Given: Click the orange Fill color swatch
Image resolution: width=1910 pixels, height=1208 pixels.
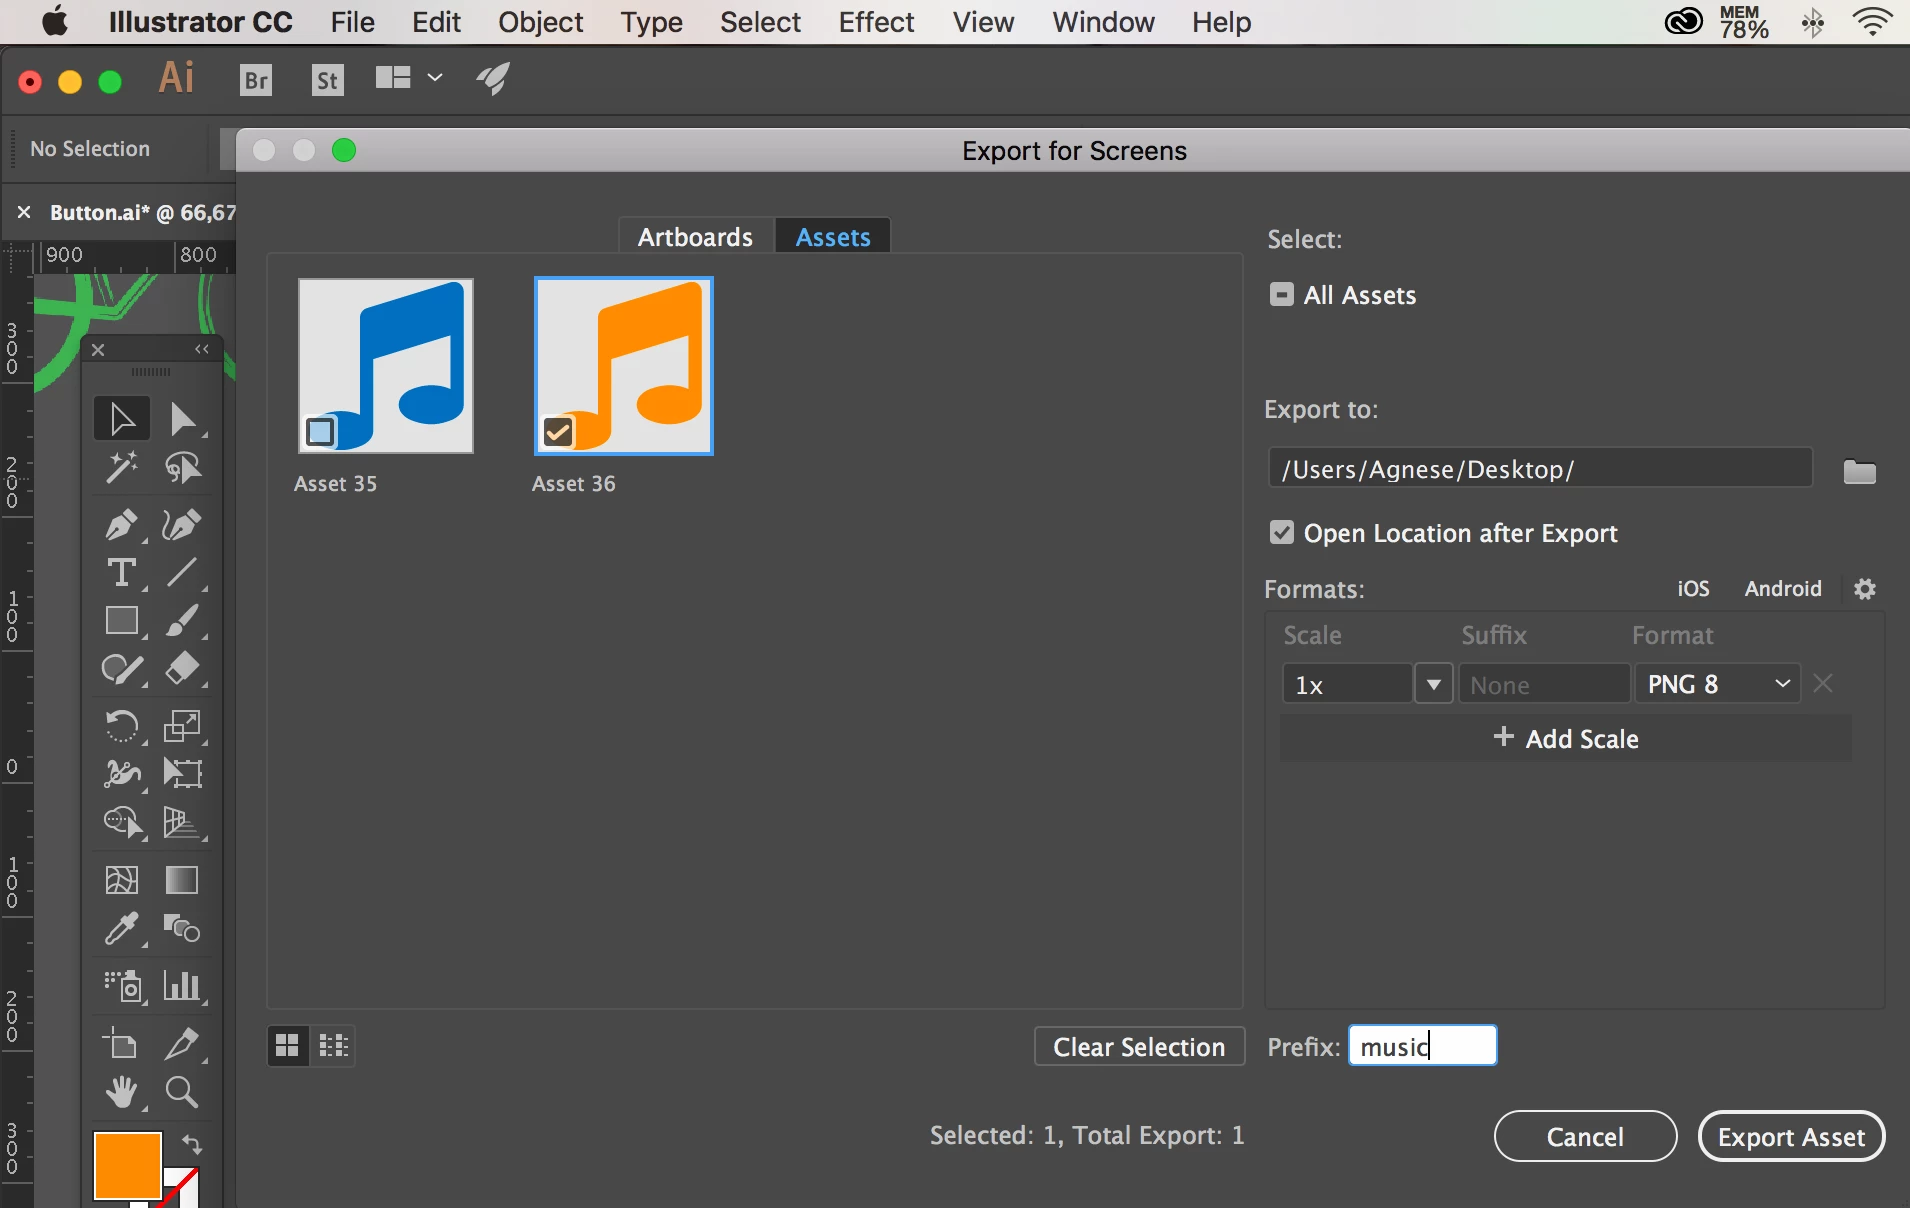Looking at the screenshot, I should point(127,1165).
